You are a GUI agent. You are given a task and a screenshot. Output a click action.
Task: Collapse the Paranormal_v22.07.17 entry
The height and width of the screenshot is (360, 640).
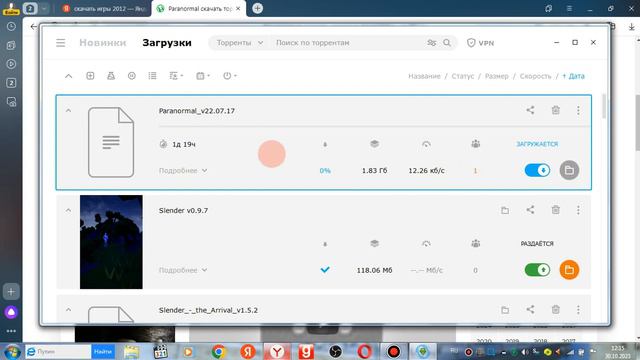pyautogui.click(x=69, y=111)
